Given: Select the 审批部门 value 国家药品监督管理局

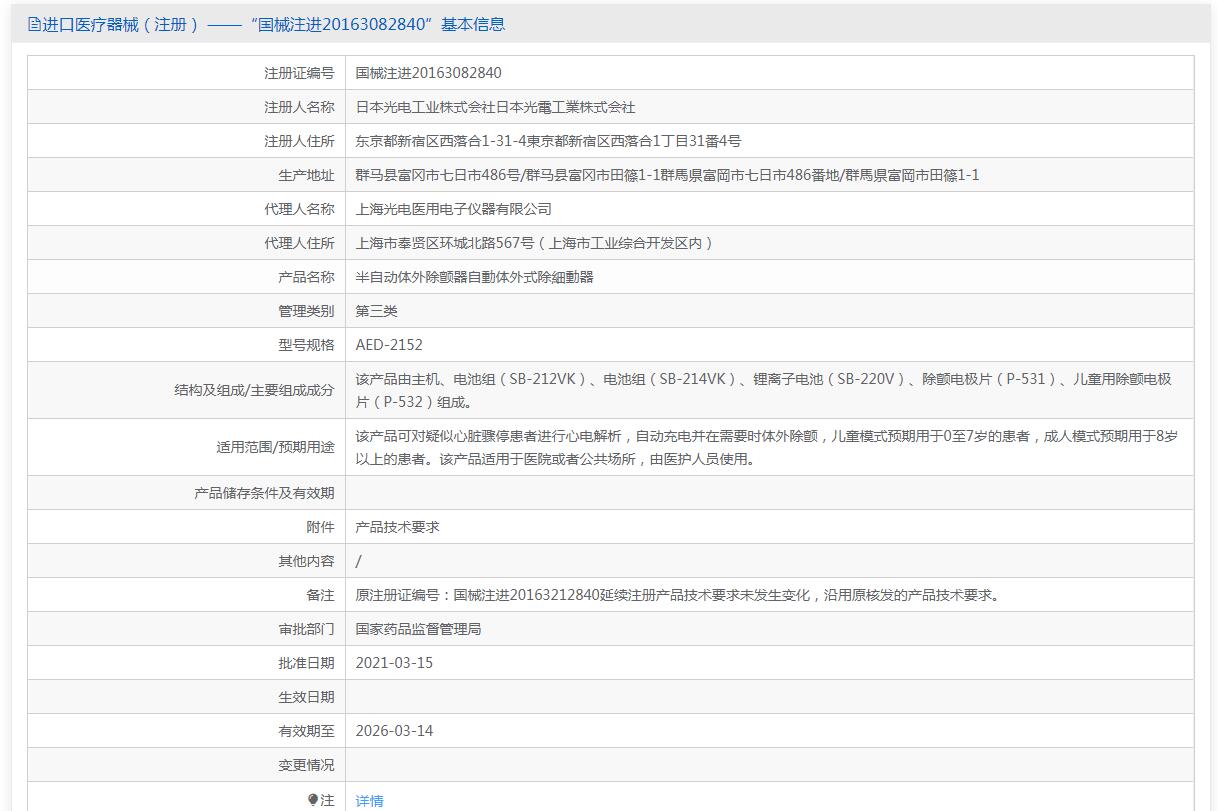Looking at the screenshot, I should [418, 629].
